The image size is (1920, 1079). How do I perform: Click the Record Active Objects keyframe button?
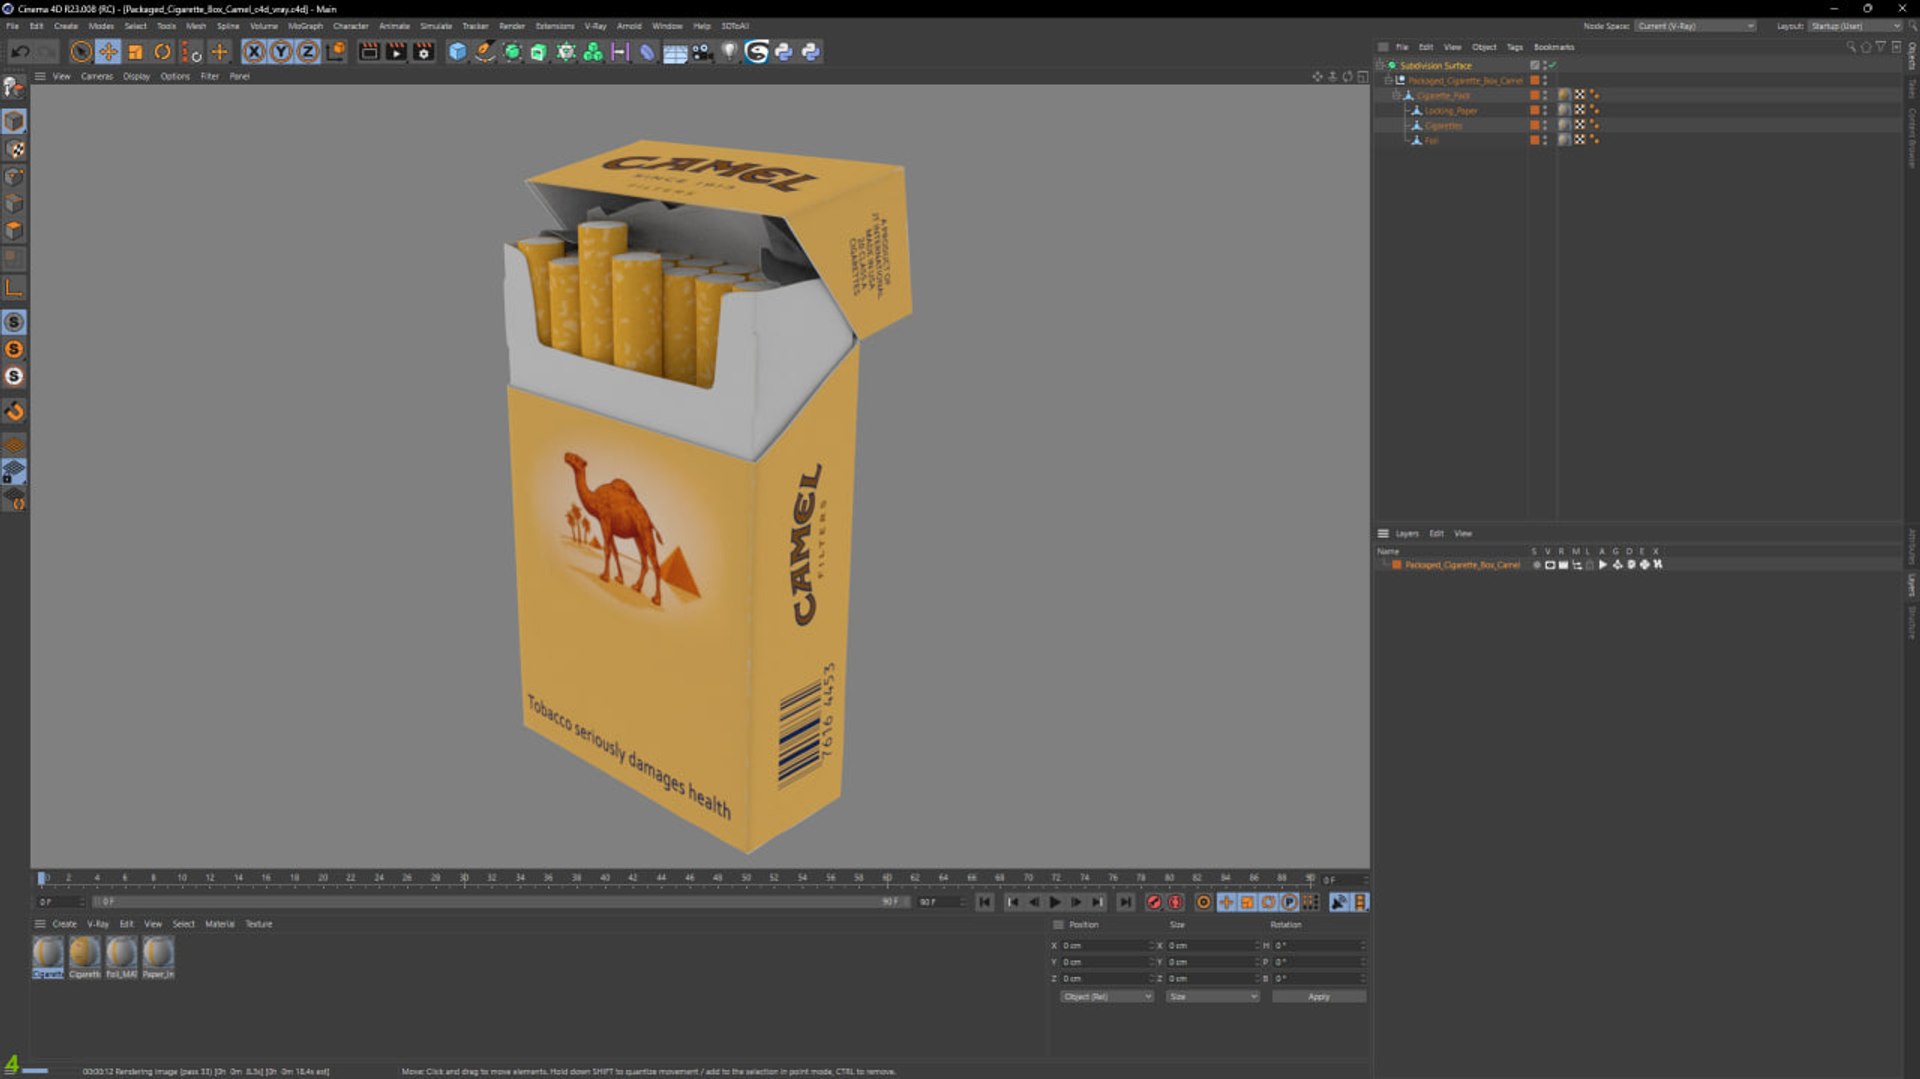(1153, 902)
